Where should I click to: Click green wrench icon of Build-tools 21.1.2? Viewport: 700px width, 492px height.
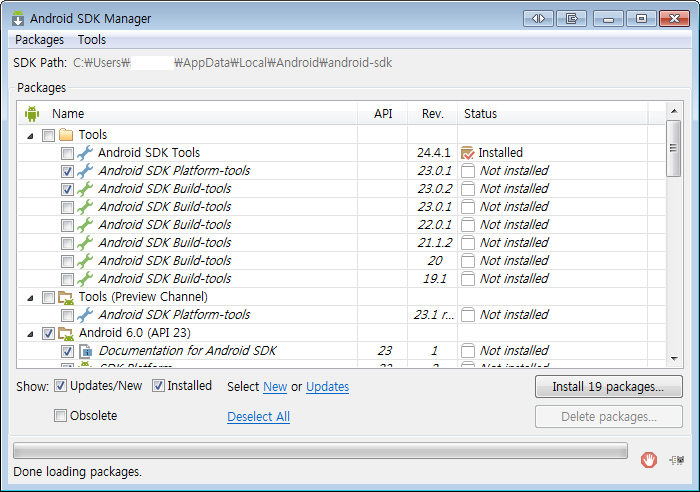point(85,242)
